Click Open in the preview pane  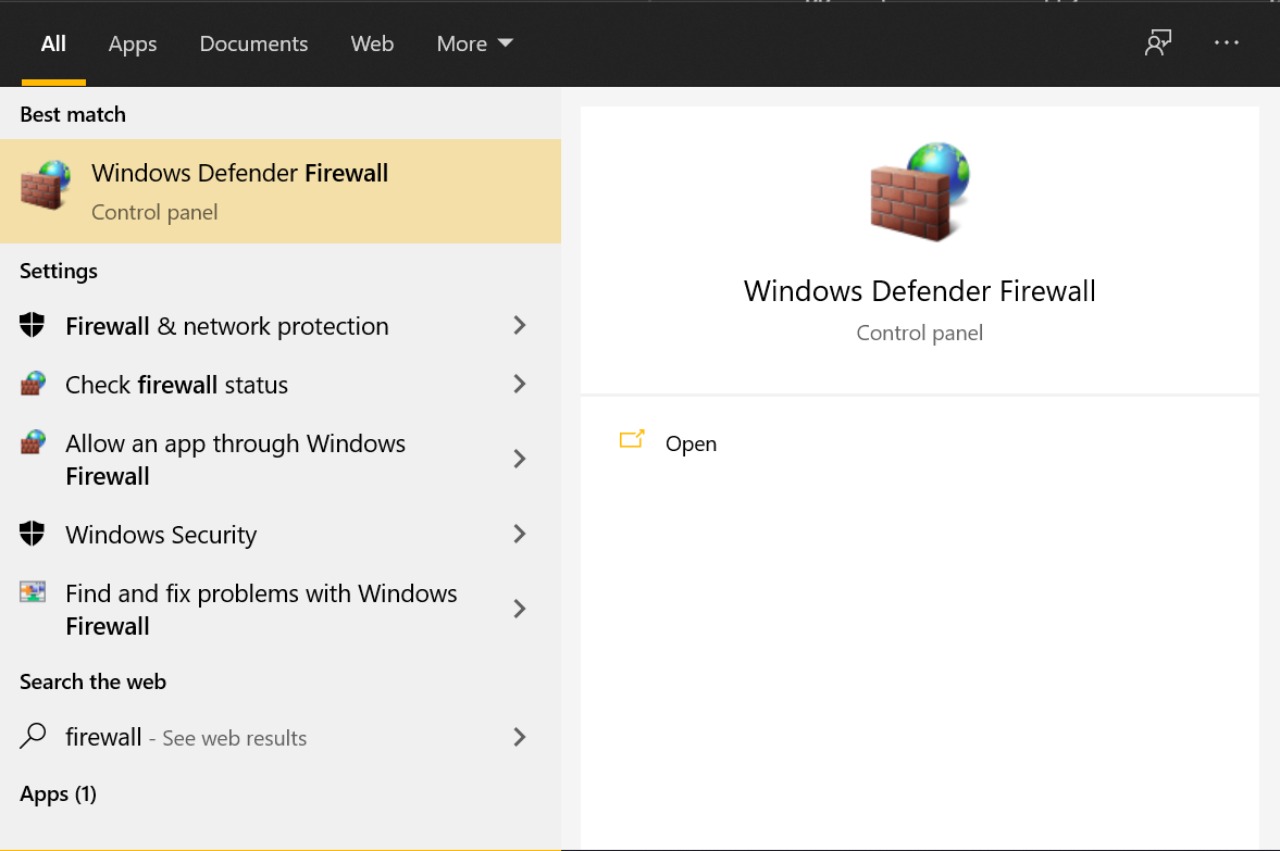pyautogui.click(x=691, y=444)
